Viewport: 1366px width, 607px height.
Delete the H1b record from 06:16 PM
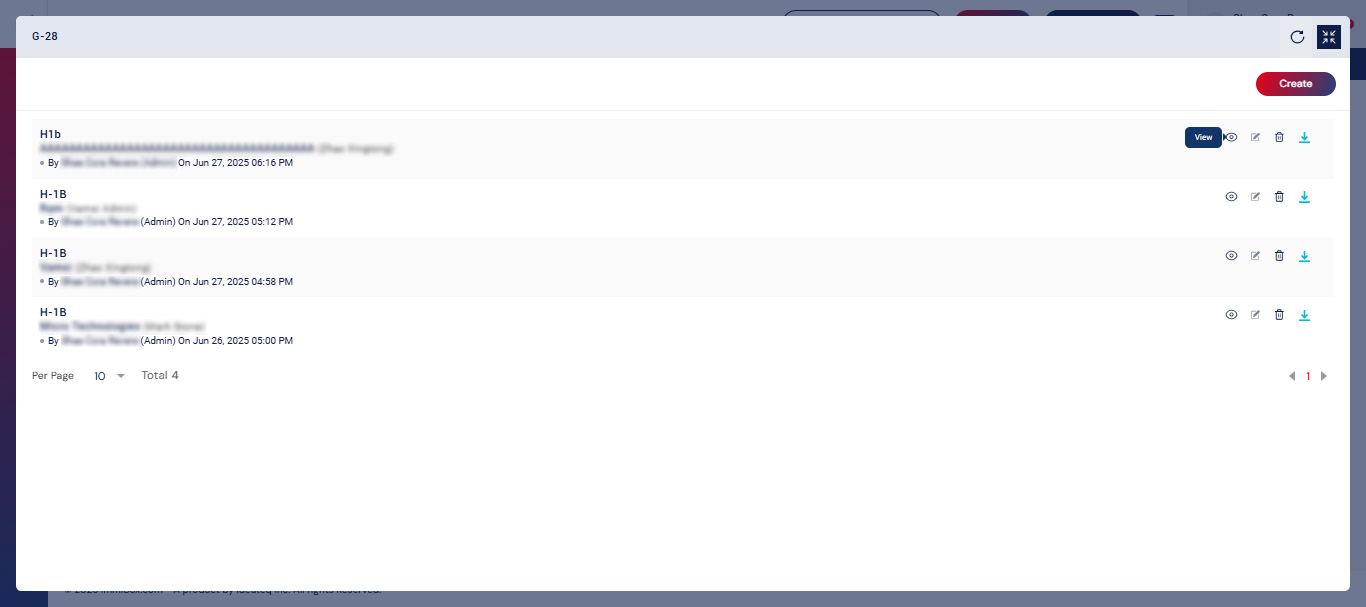(x=1279, y=138)
